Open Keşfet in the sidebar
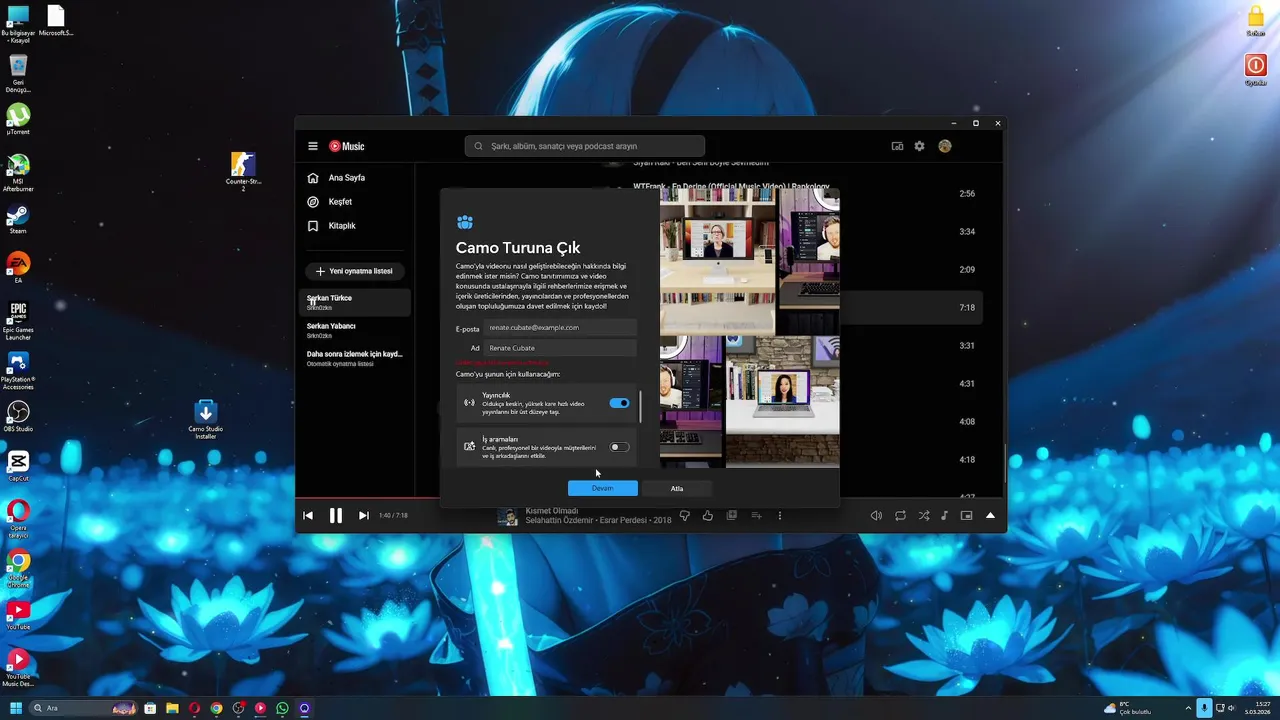 (x=355, y=202)
